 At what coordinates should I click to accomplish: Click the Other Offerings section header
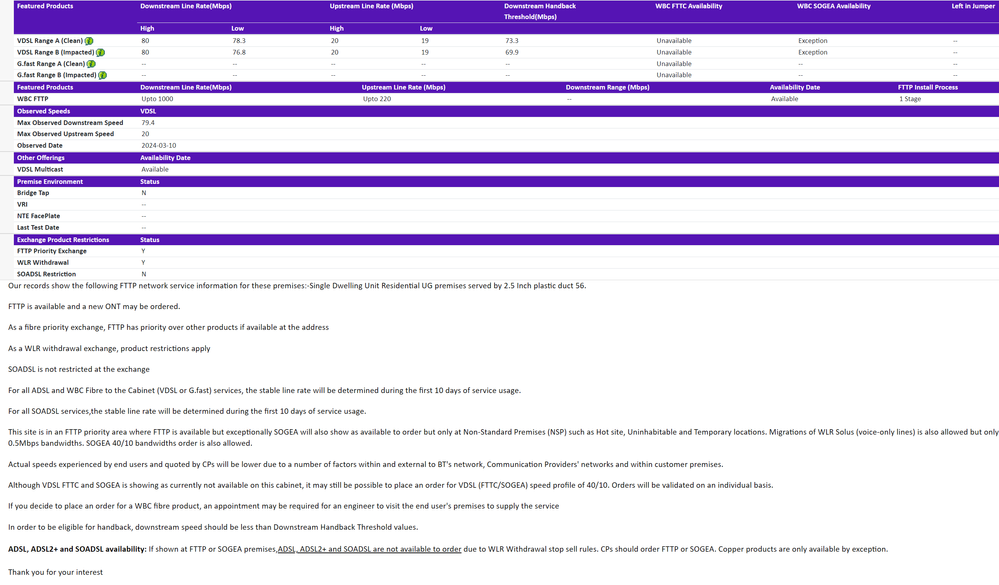coord(40,158)
